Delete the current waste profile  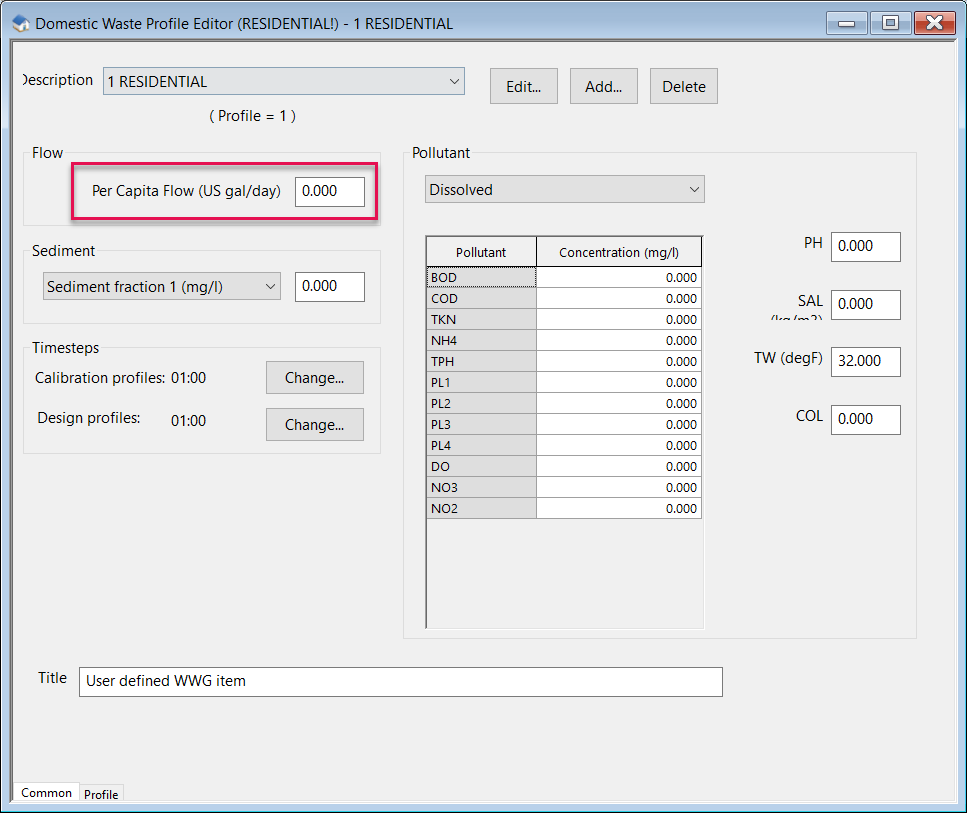pos(683,86)
